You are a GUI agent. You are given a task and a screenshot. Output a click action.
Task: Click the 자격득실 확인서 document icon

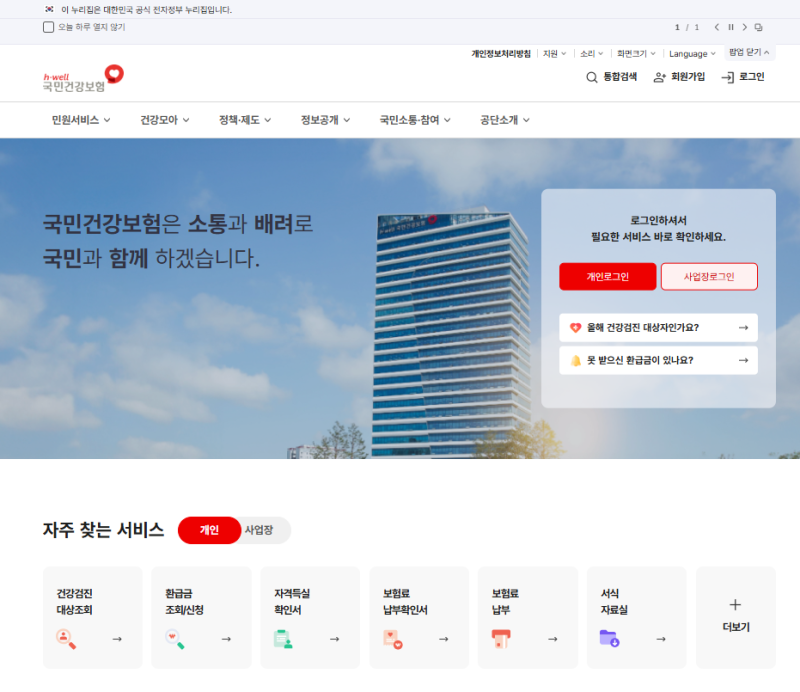[x=283, y=639]
